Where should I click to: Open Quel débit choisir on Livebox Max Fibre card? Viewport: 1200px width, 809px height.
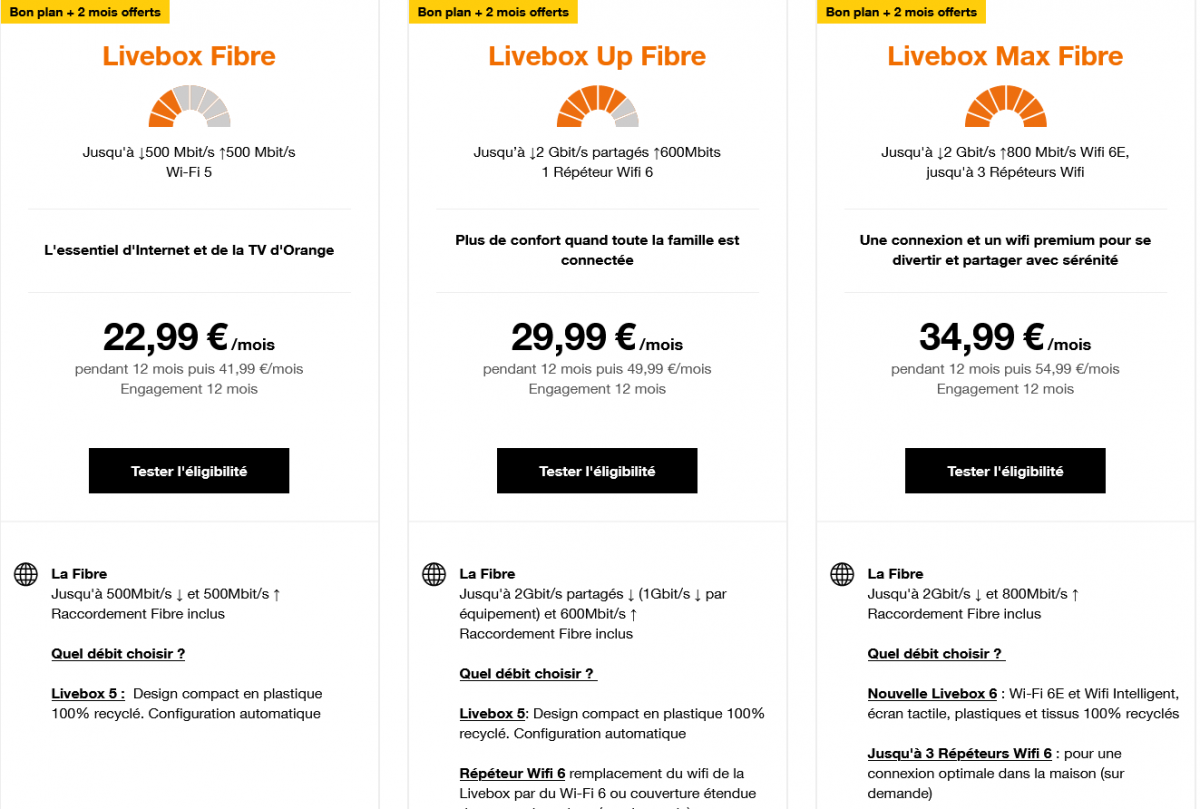[x=934, y=653]
